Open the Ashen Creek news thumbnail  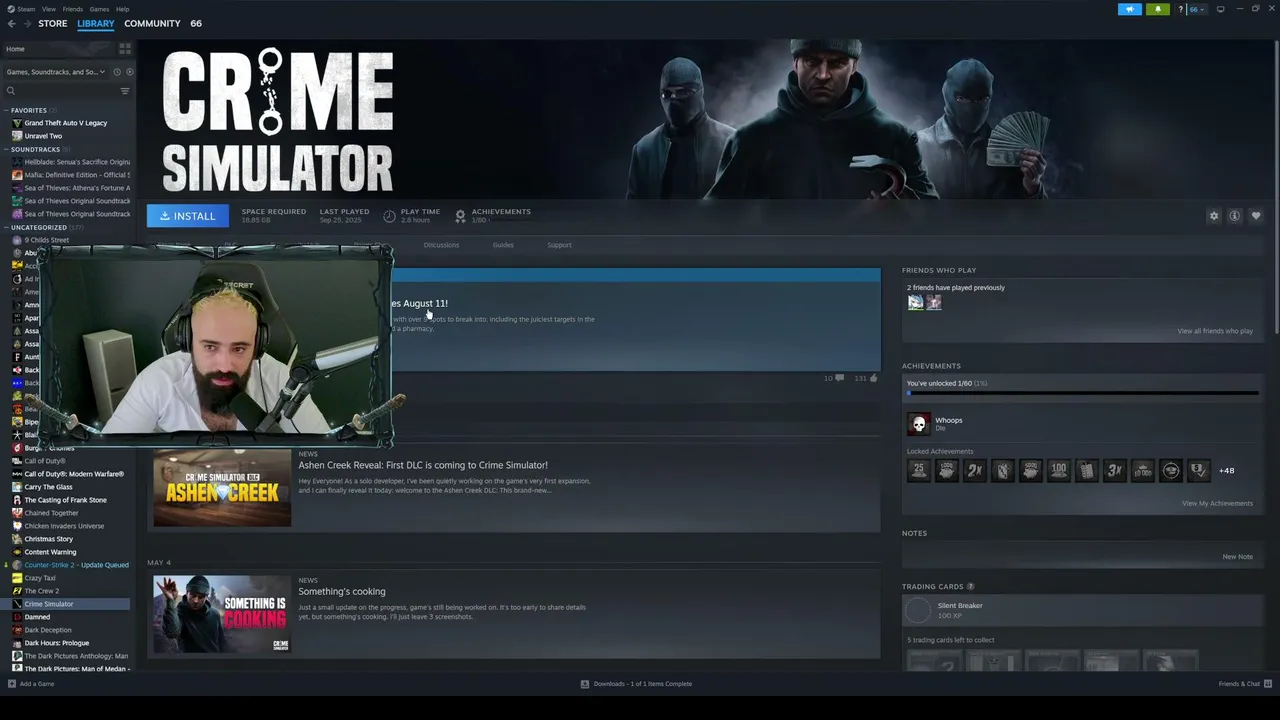pos(222,488)
